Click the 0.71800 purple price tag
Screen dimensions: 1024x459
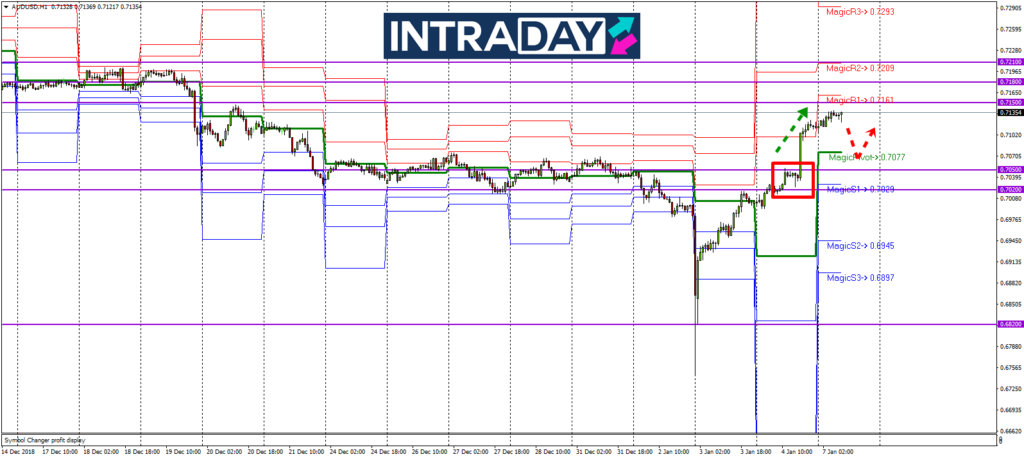click(1010, 82)
